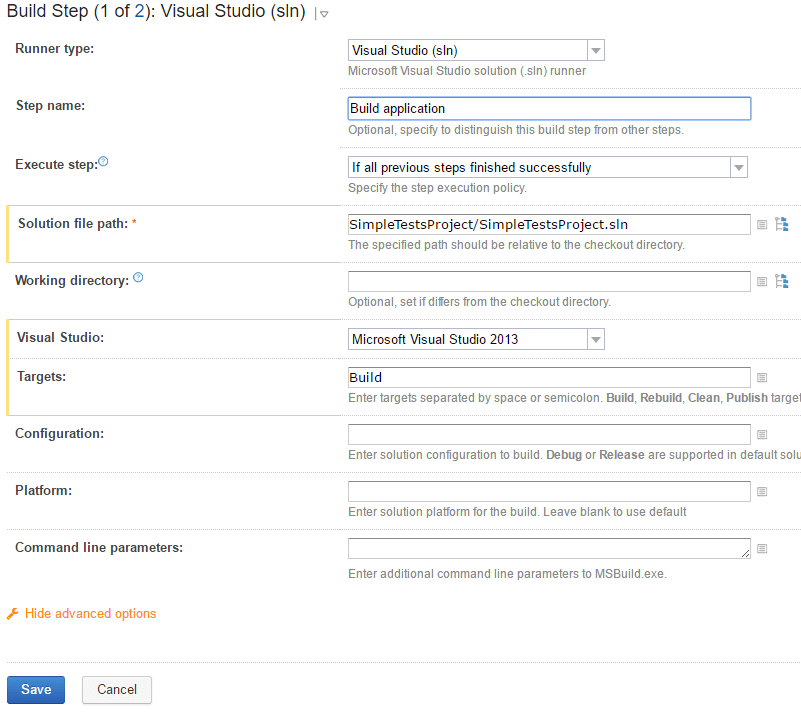The image size is (801, 718).
Task: Expand build step title dropdown arrow
Action: click(324, 14)
